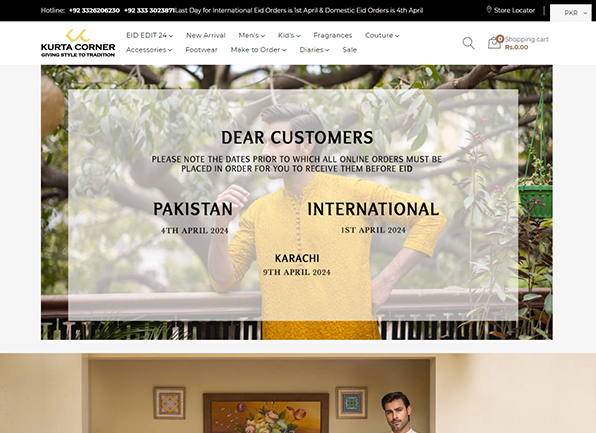The image size is (596, 433).
Task: Expand the EID EDIT 24 menu
Action: 149,35
